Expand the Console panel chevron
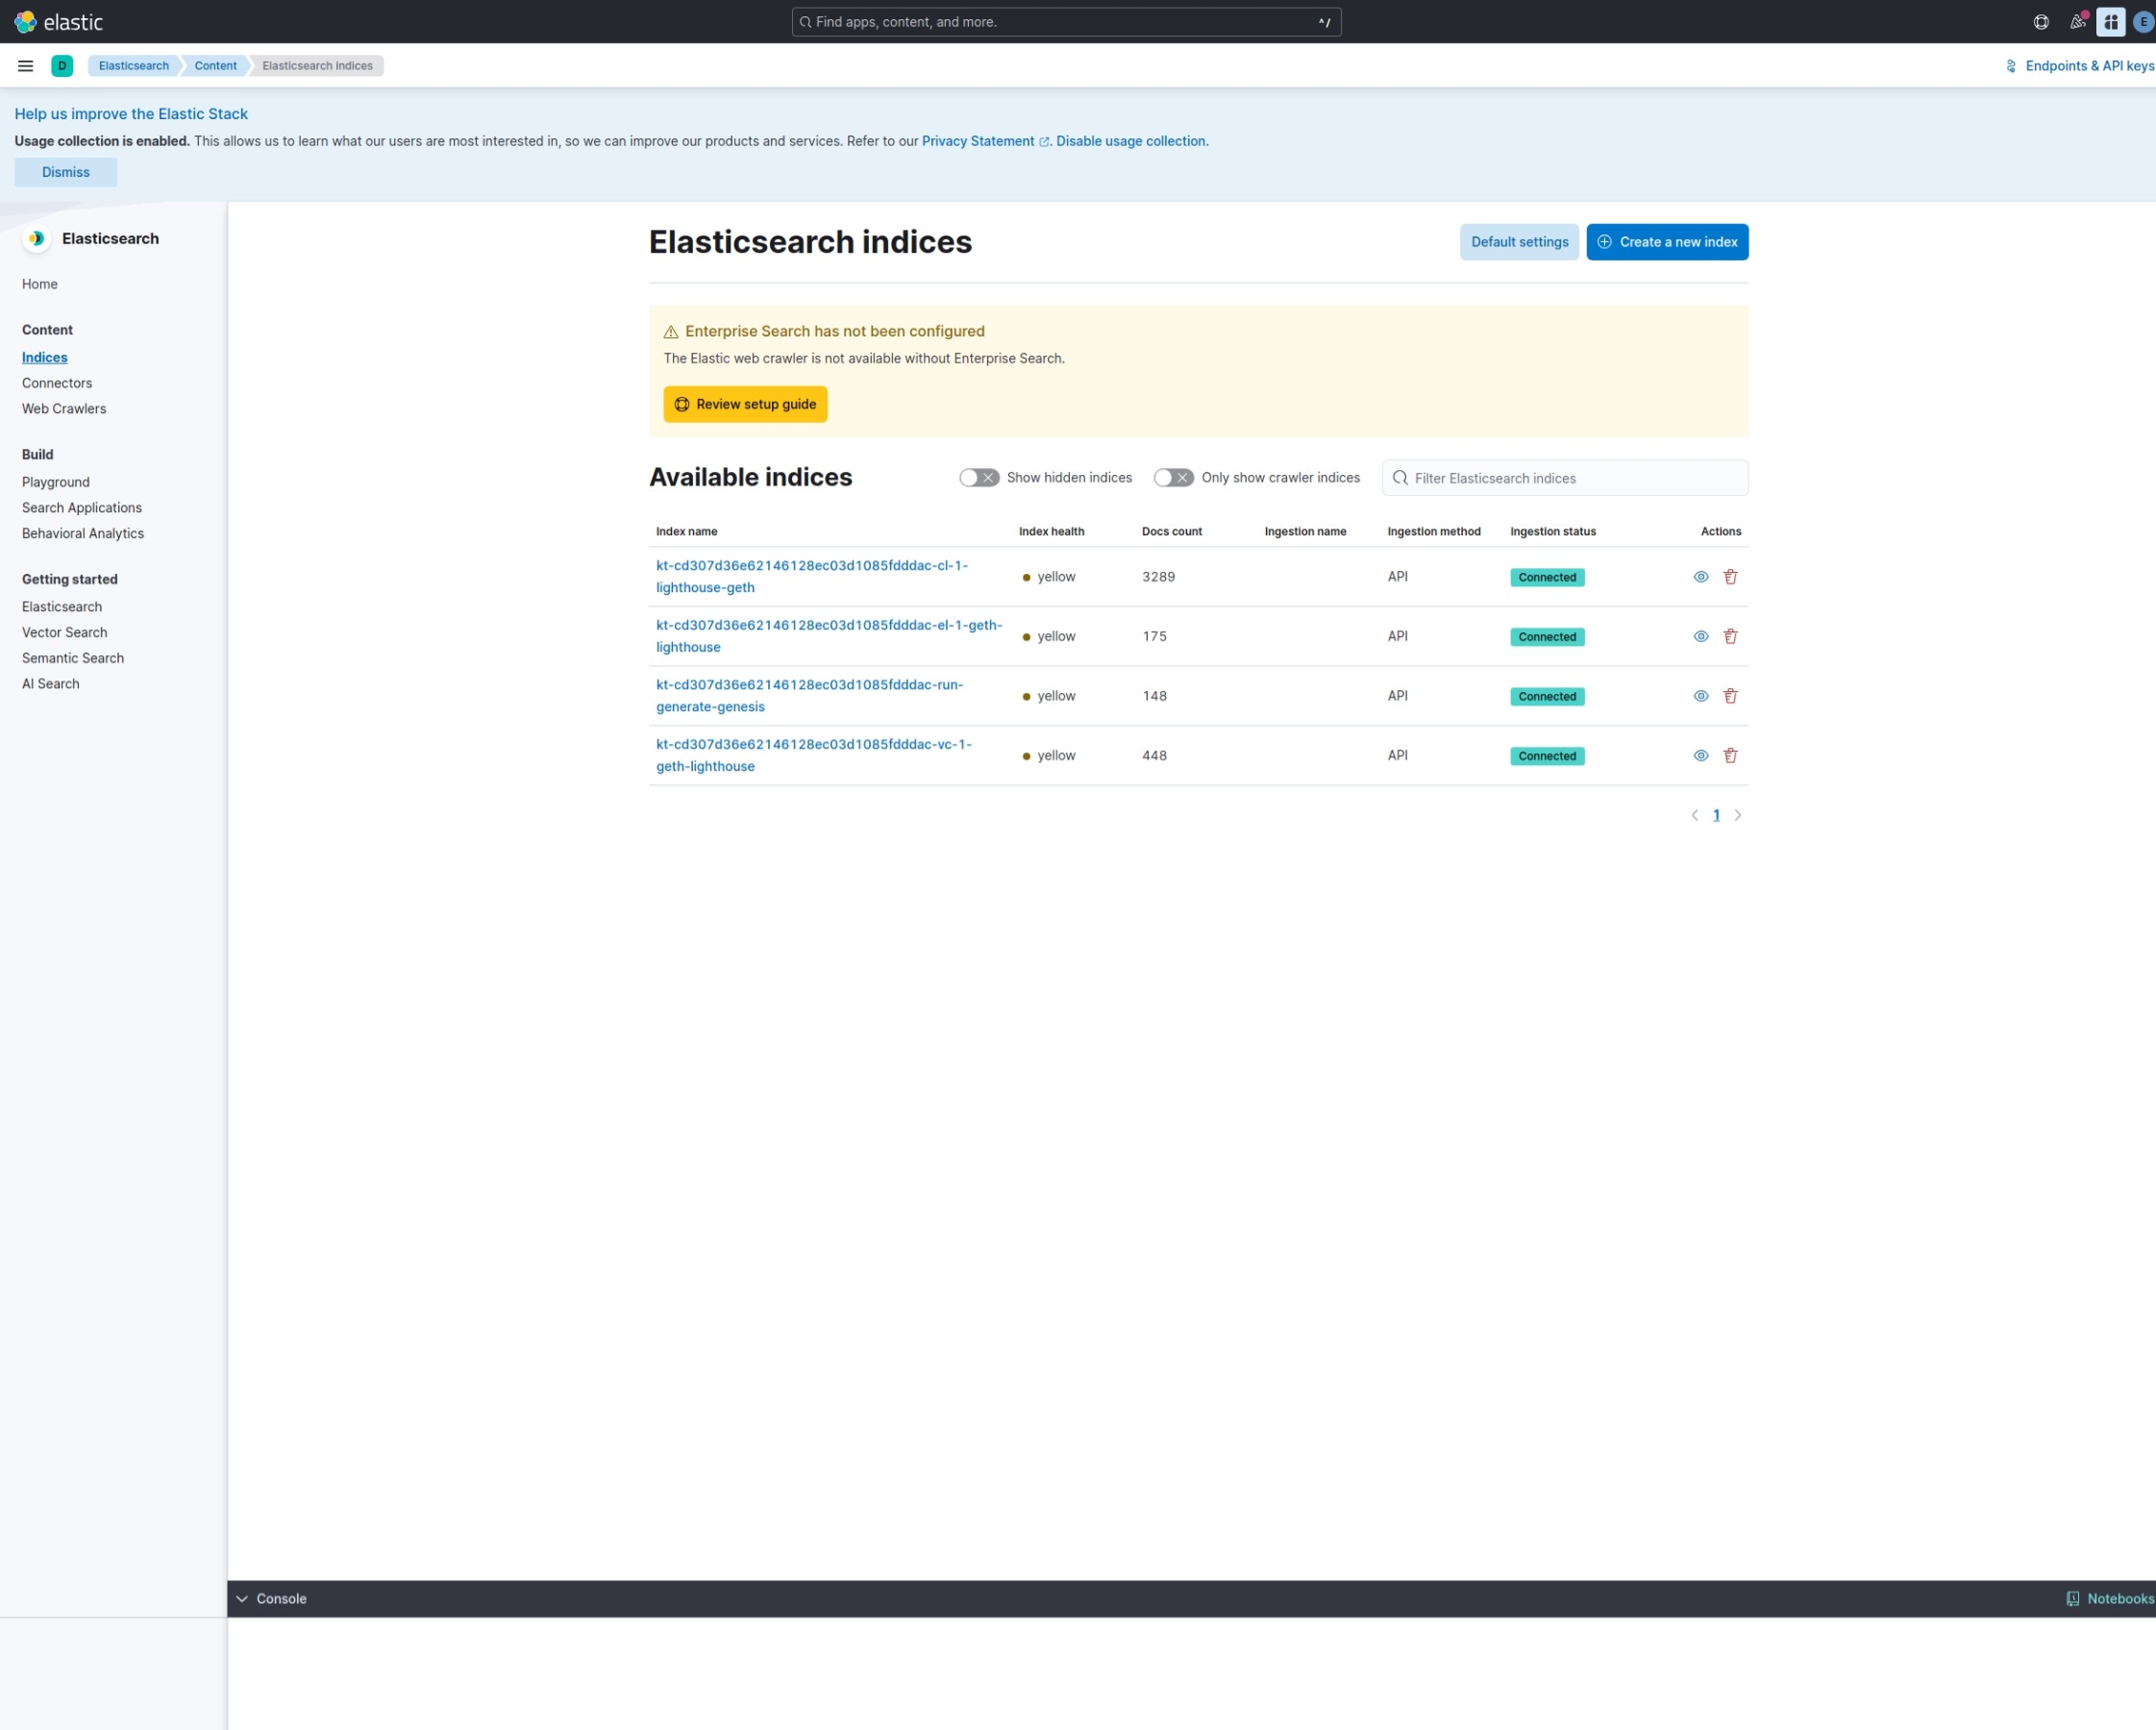The width and height of the screenshot is (2156, 1730). tap(243, 1598)
